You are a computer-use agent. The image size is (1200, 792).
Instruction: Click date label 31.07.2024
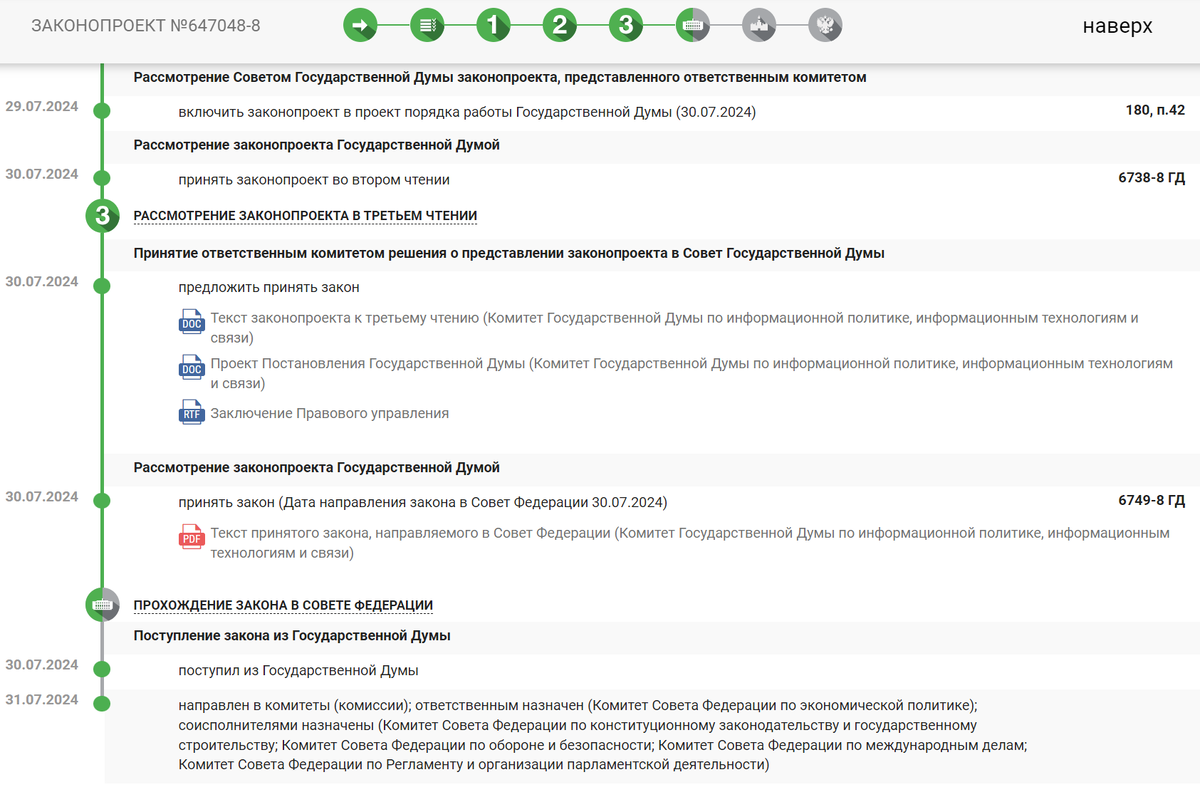click(x=42, y=699)
